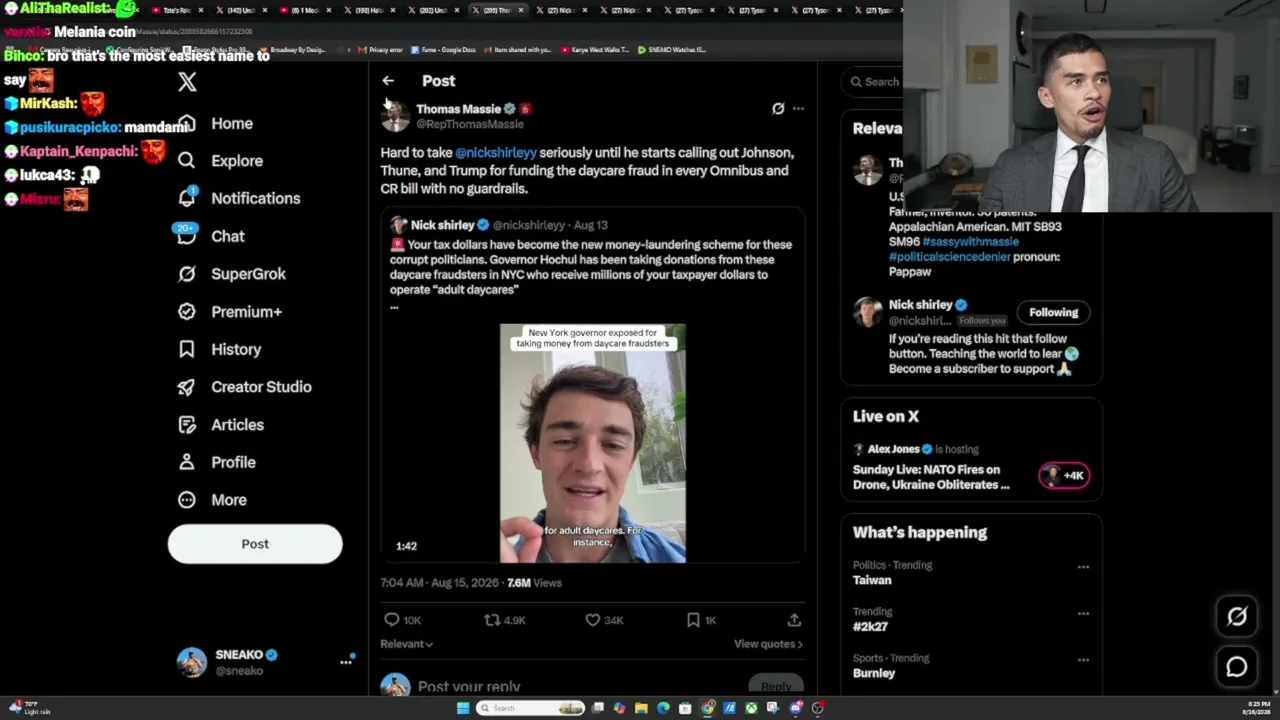1280x720 pixels.
Task: Open File Explorer from the taskbar
Action: (x=641, y=708)
